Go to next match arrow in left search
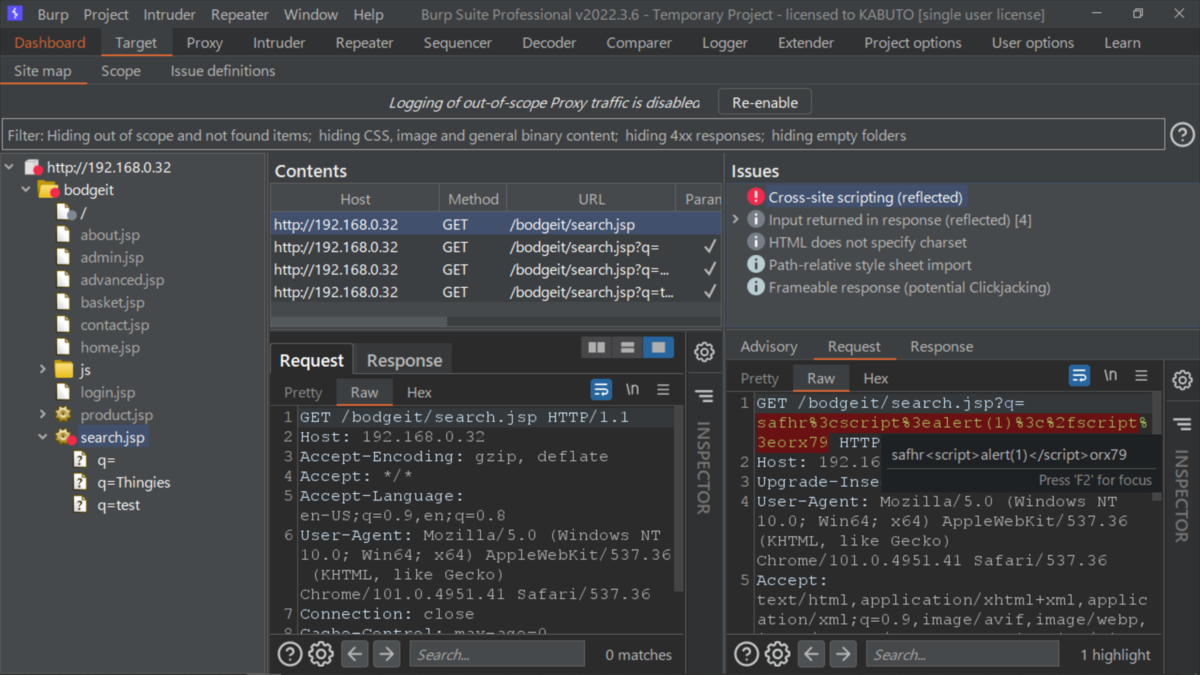Screen dimensions: 1200x675 tap(387, 654)
